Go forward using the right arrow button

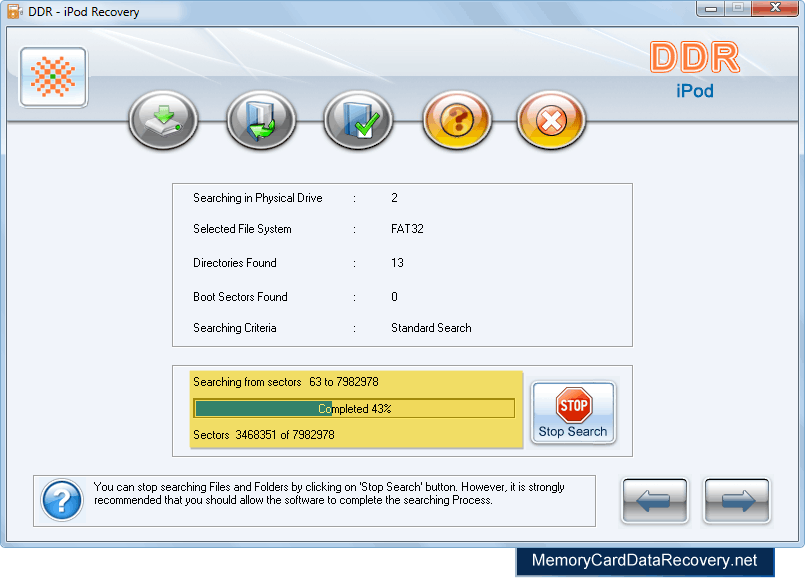pos(737,500)
